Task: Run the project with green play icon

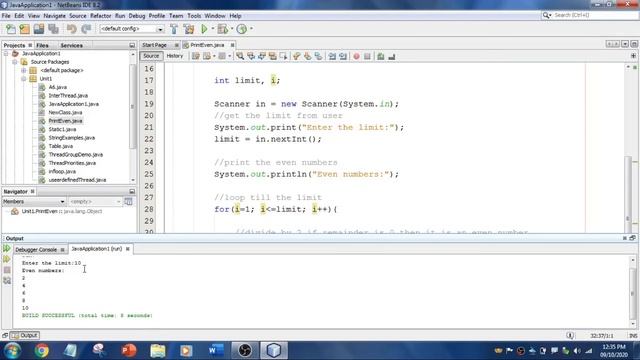Action: tap(204, 29)
